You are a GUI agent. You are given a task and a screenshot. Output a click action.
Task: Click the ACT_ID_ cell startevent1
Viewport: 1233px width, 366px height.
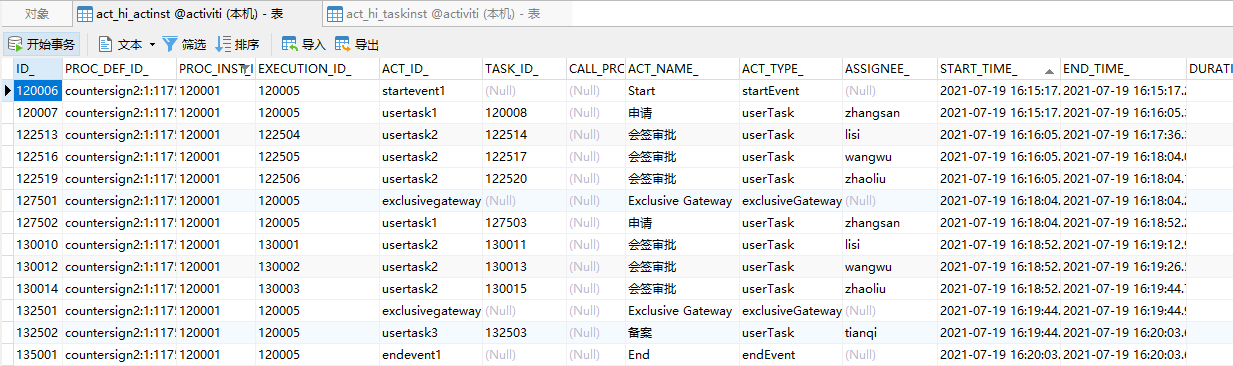[x=430, y=90]
